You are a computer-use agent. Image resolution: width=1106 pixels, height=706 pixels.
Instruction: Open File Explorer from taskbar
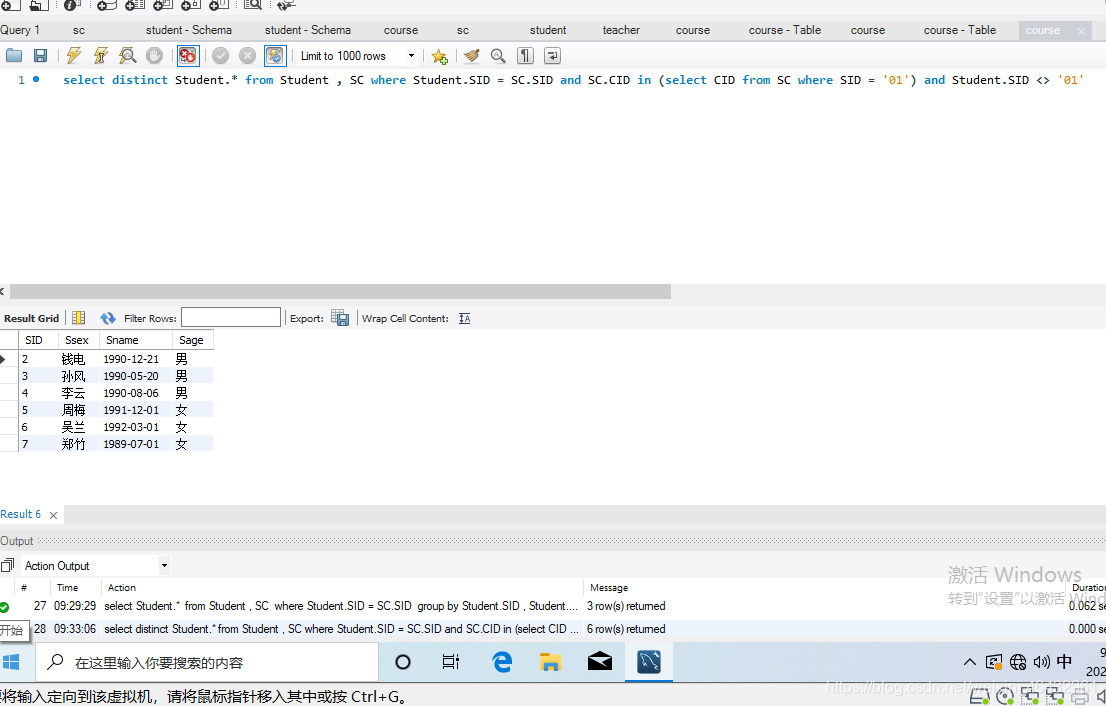pos(550,662)
